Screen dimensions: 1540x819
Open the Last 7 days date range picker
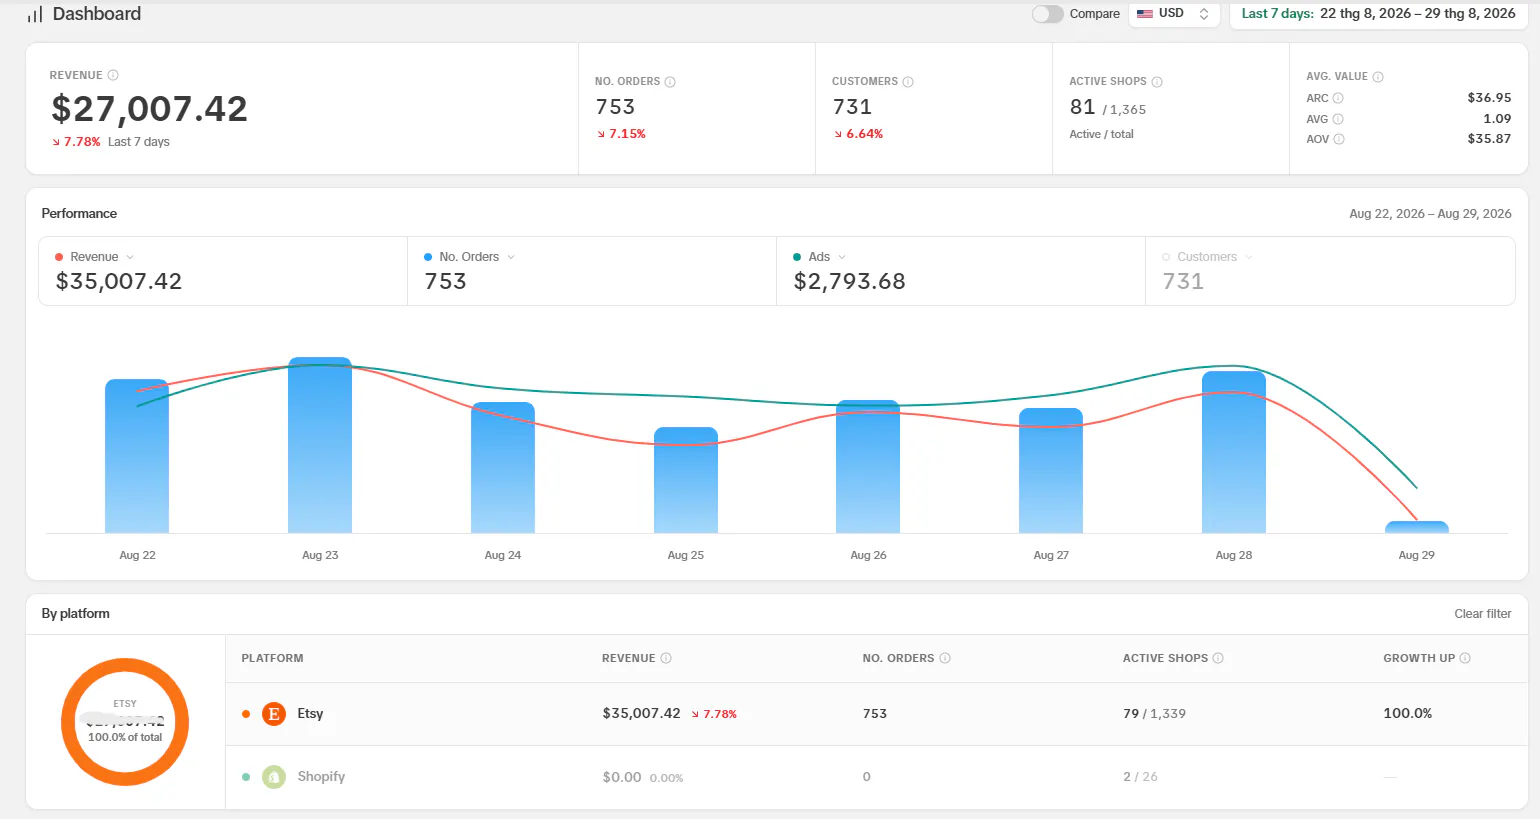click(1378, 14)
